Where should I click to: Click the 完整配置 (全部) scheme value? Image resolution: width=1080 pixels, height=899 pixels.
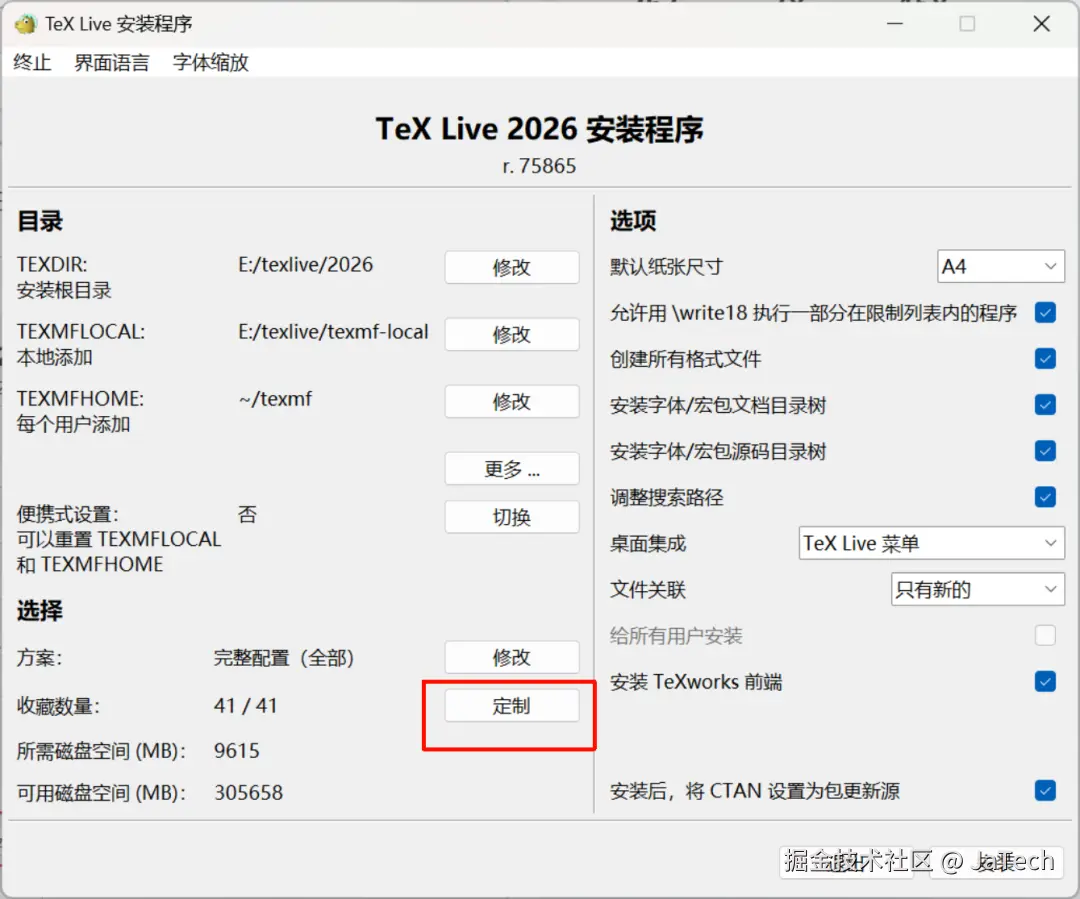pyautogui.click(x=284, y=658)
